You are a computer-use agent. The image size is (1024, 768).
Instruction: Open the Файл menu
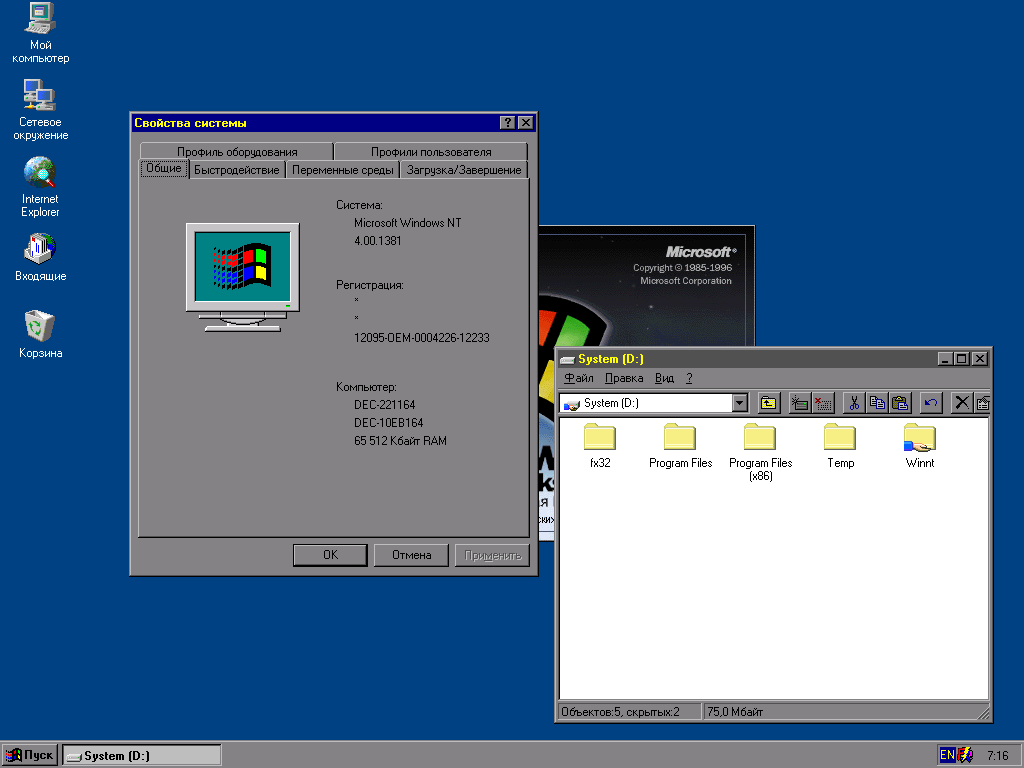(x=578, y=378)
